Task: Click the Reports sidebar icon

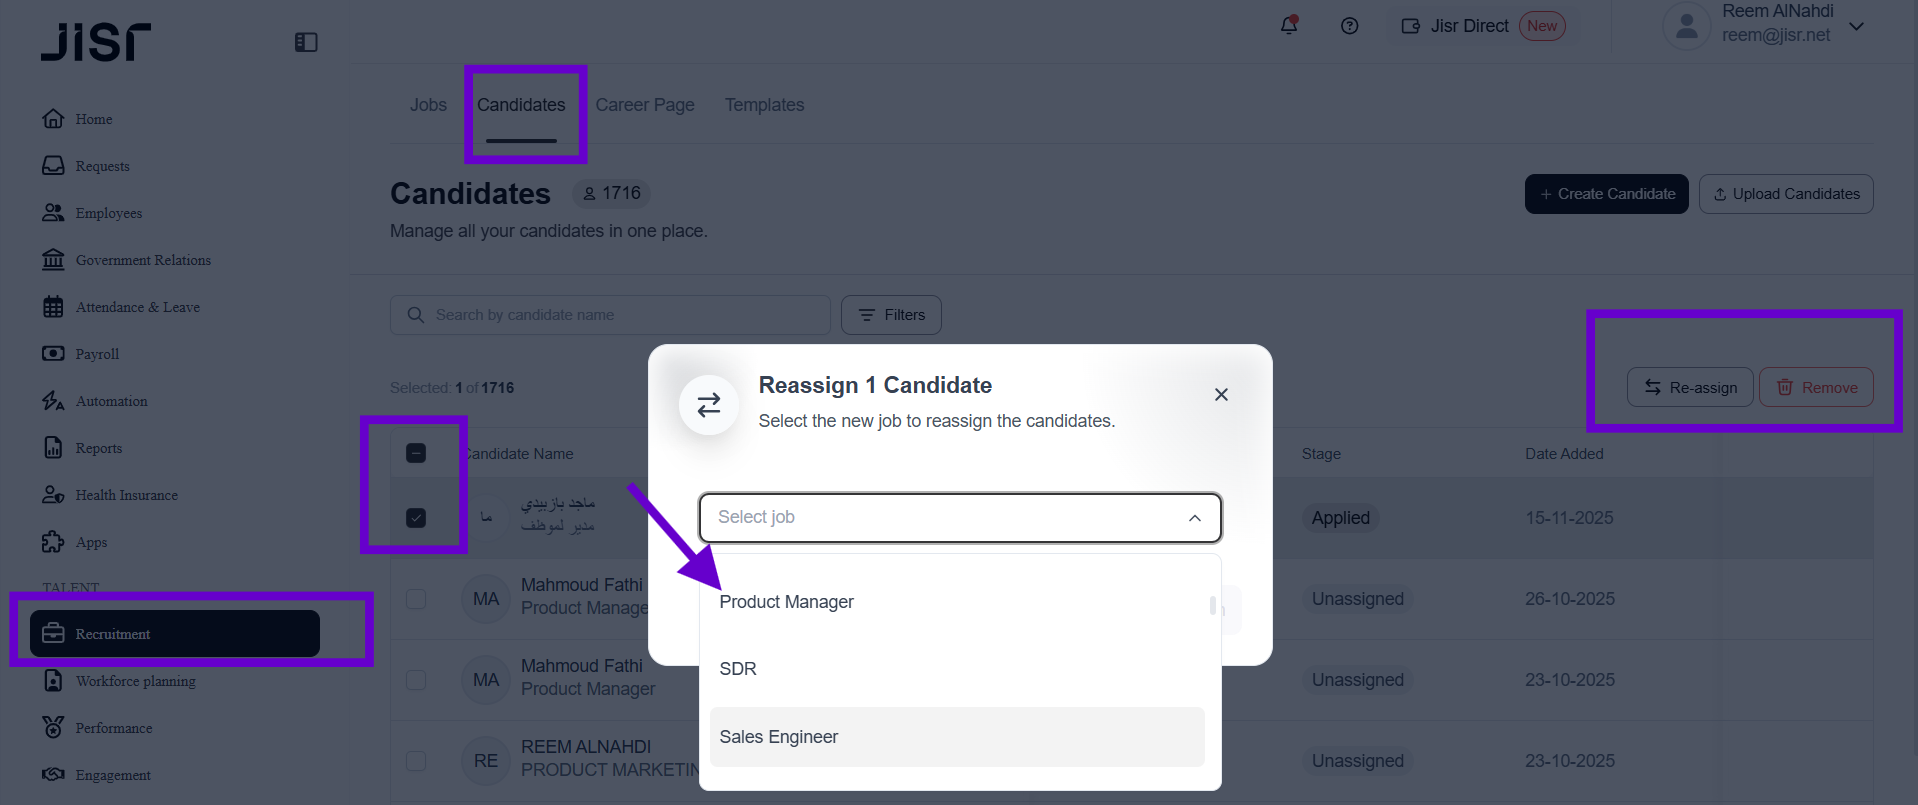Action: [x=53, y=448]
